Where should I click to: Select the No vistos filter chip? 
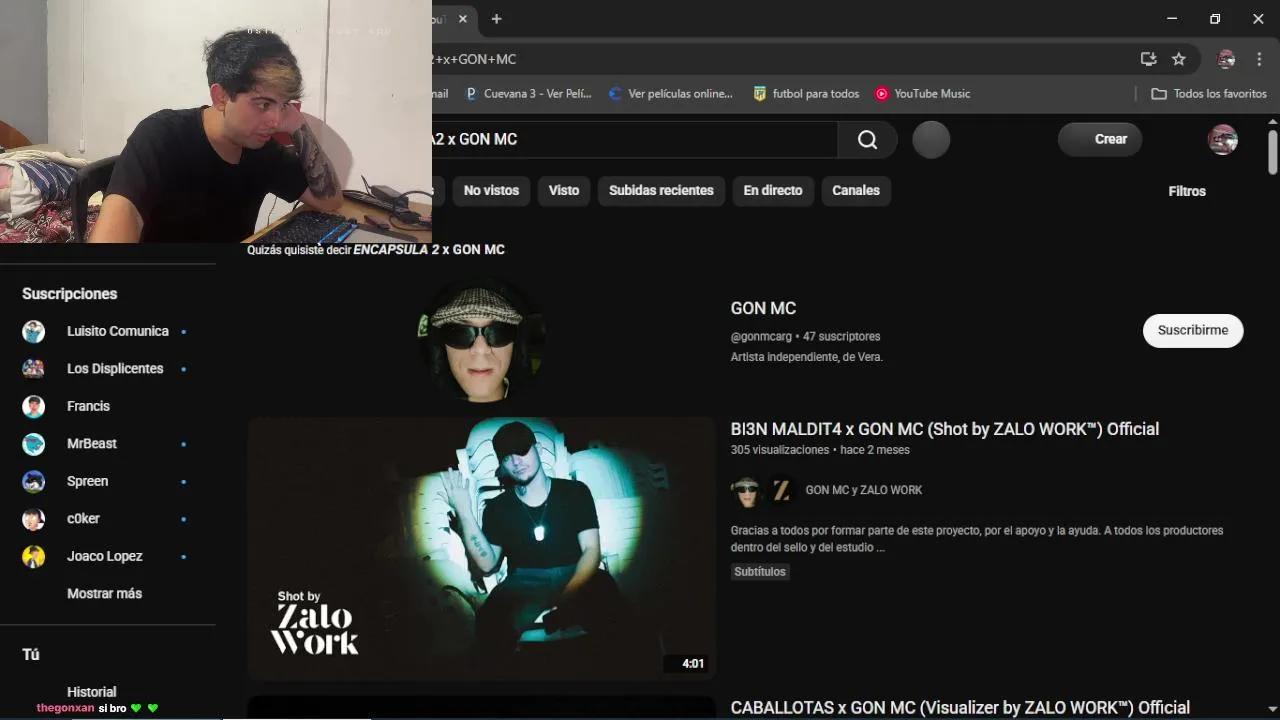(x=491, y=191)
